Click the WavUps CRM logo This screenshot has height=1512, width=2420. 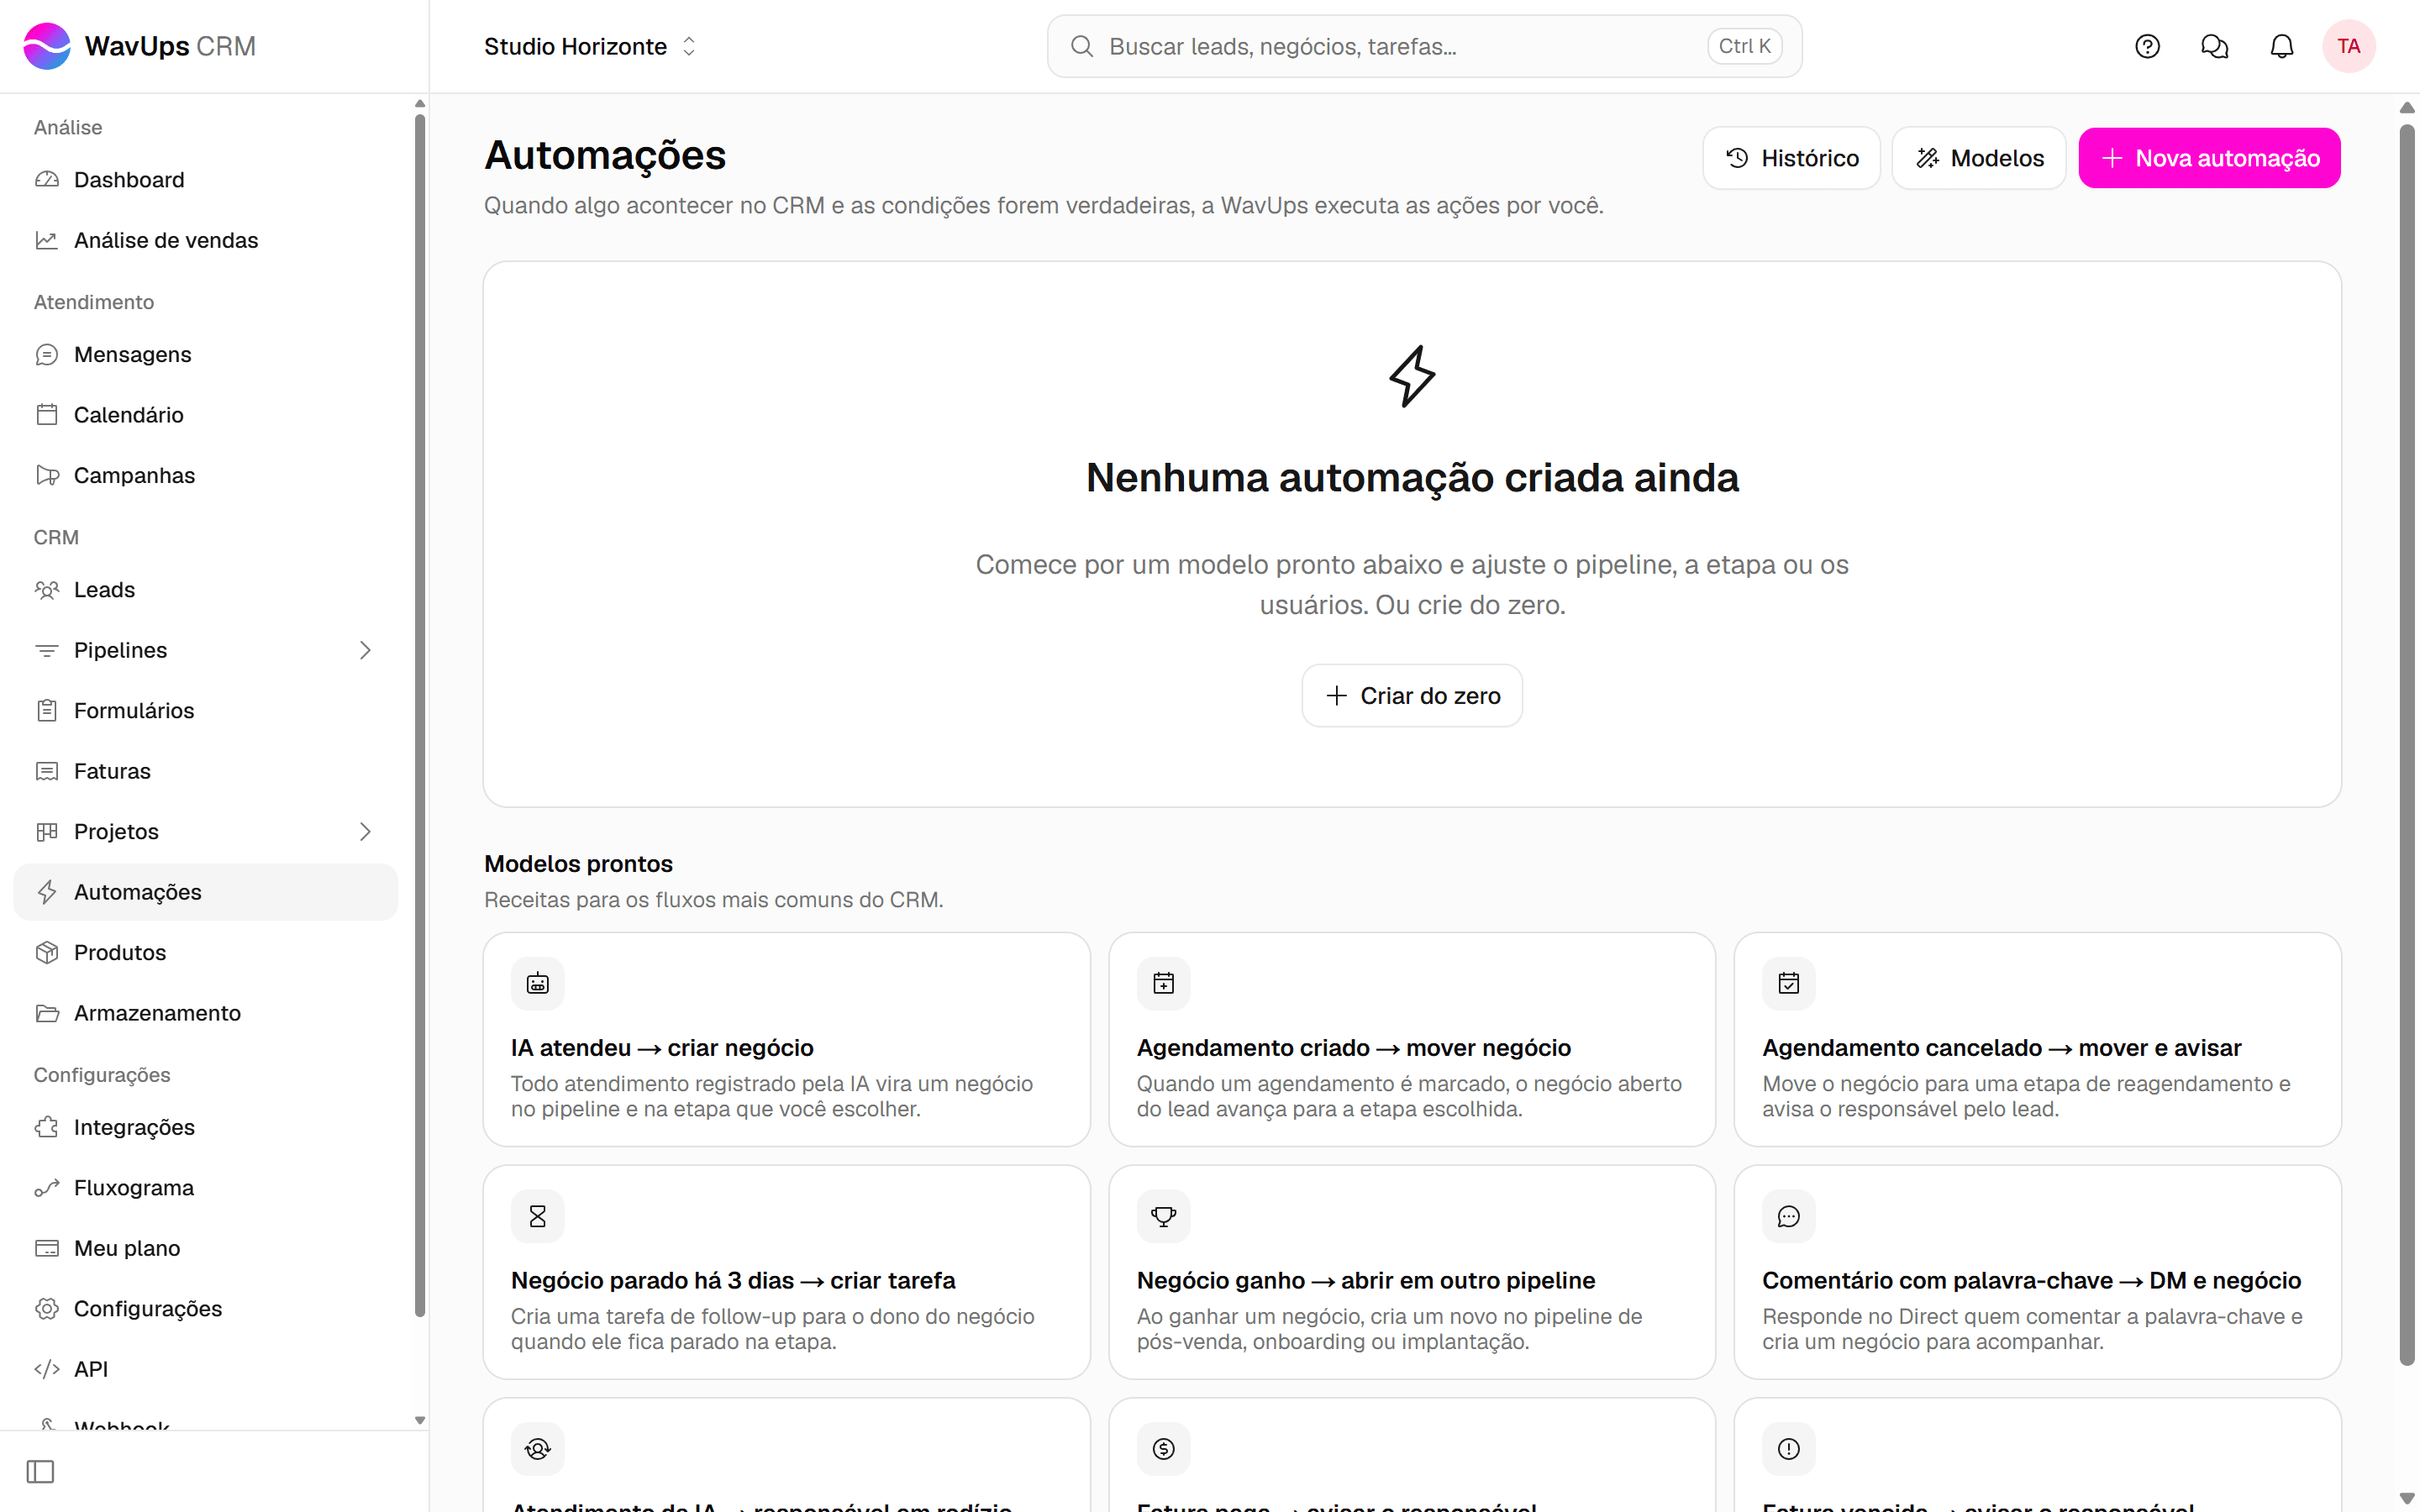139,46
